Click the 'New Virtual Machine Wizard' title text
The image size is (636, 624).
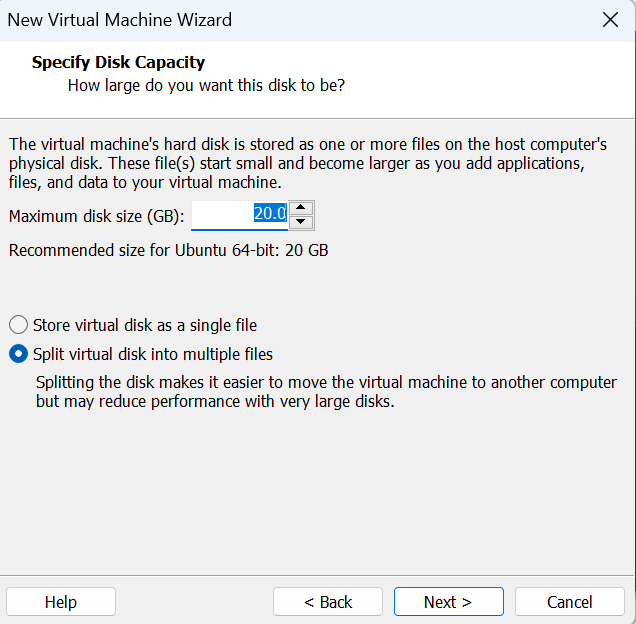(120, 20)
